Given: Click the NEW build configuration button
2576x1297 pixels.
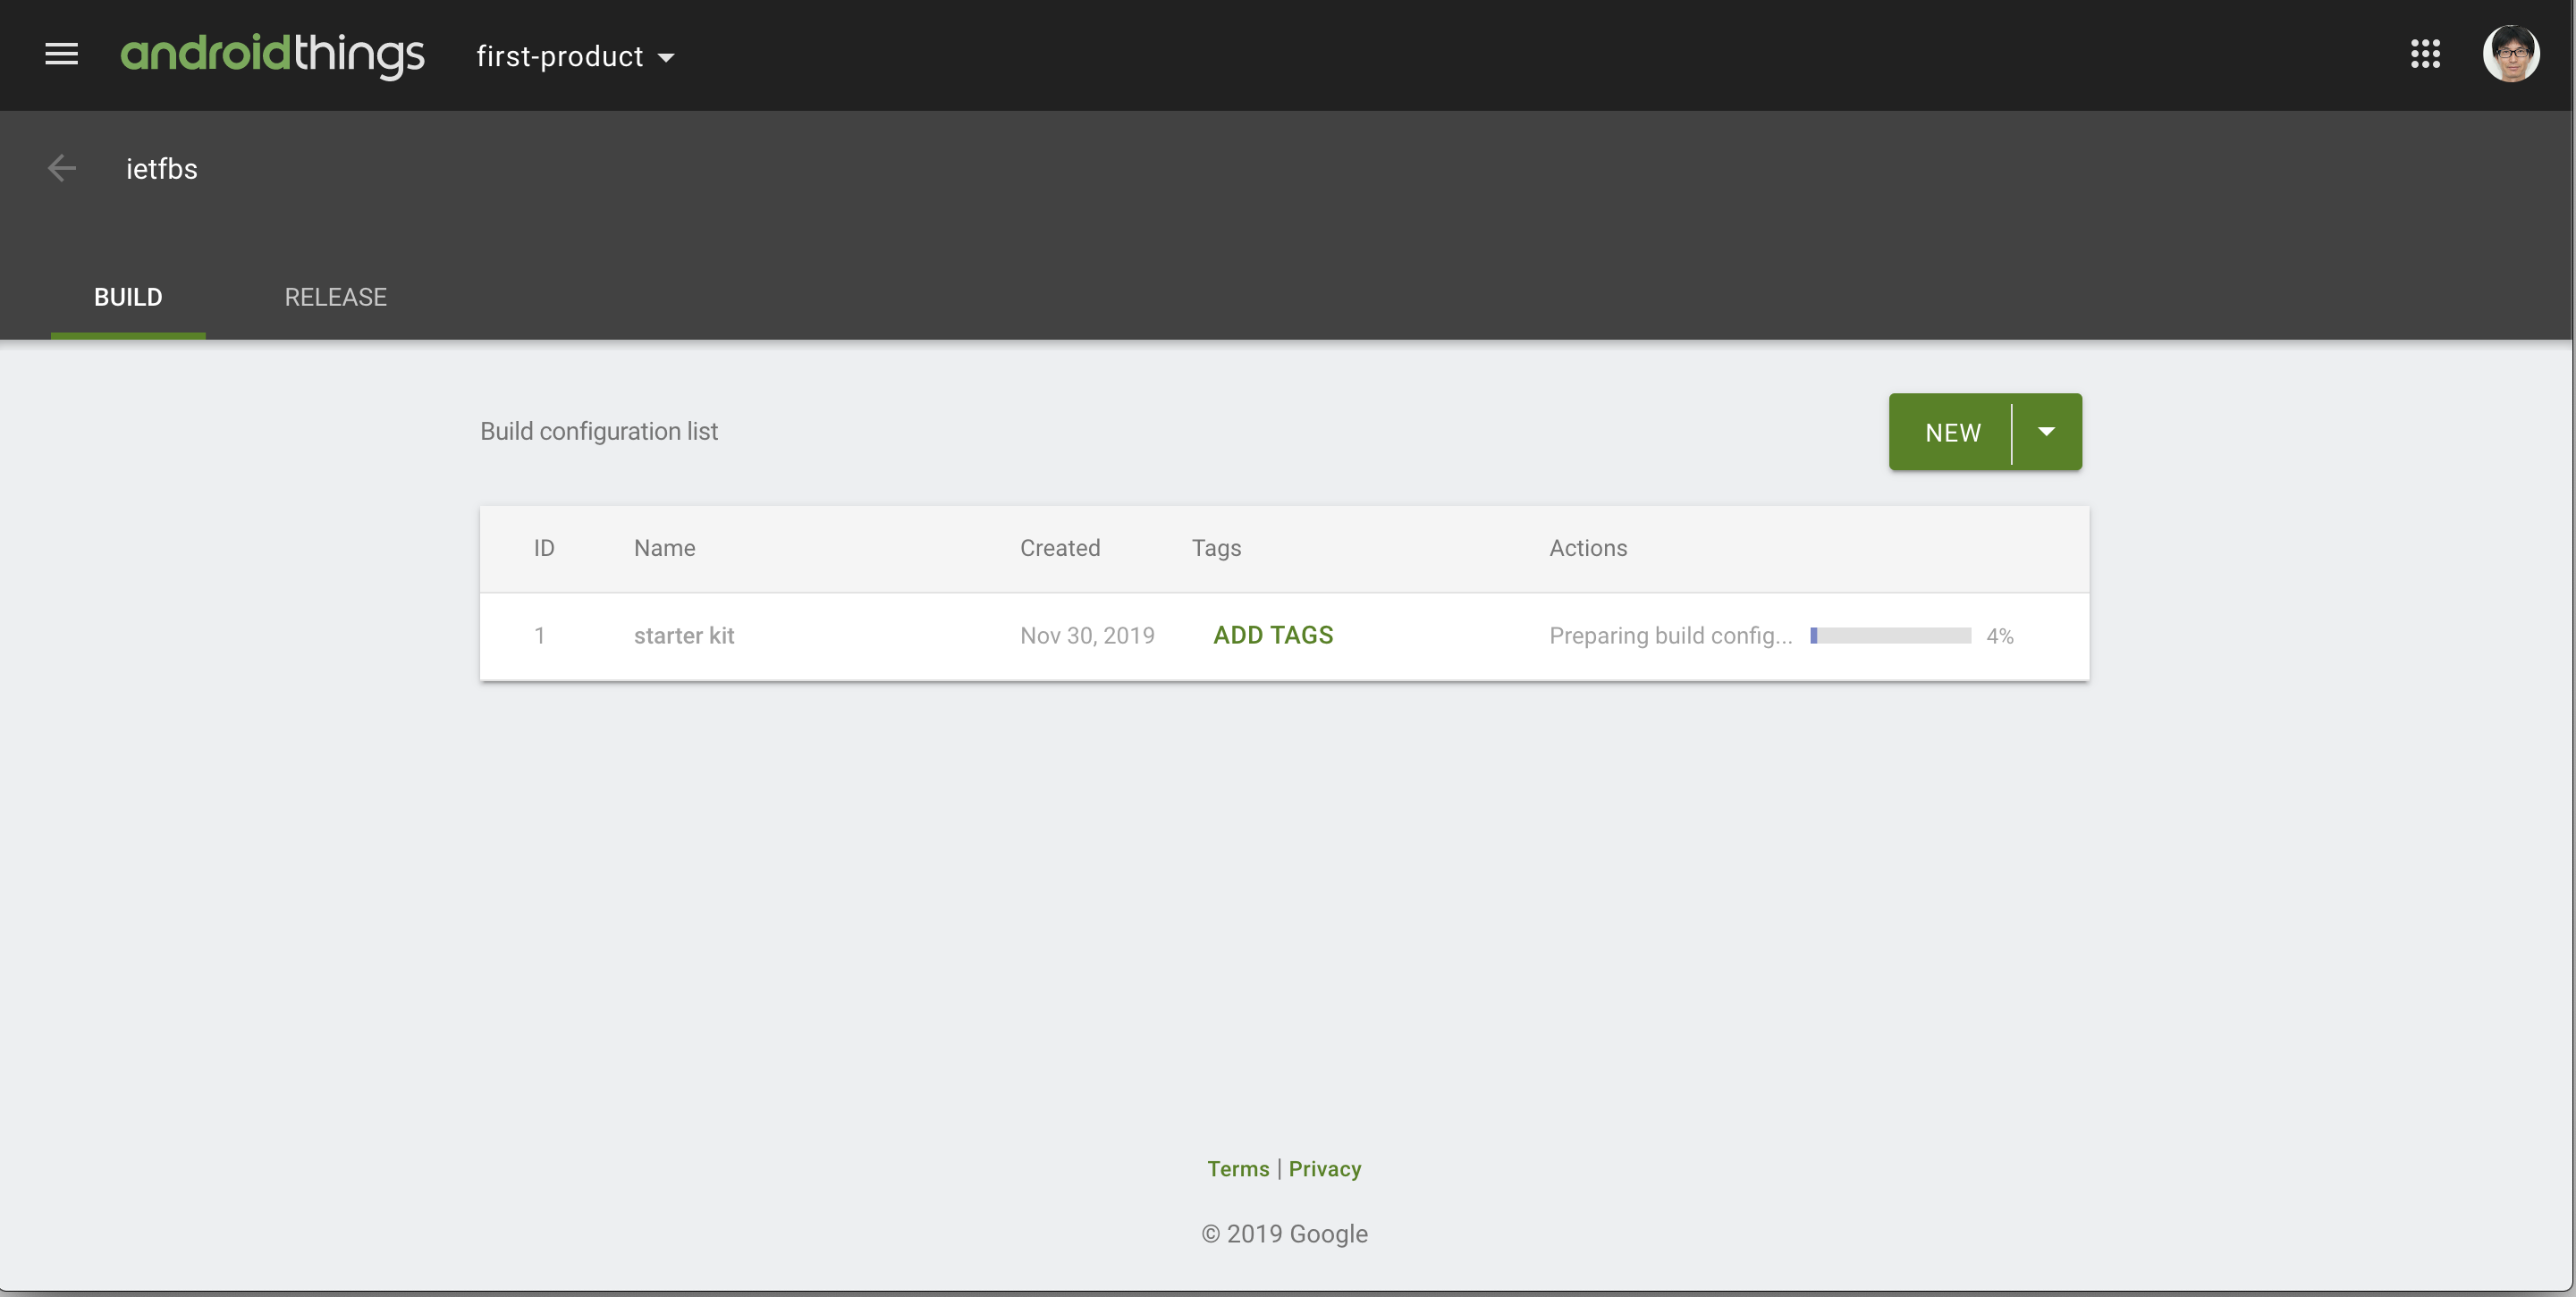Looking at the screenshot, I should [1952, 432].
